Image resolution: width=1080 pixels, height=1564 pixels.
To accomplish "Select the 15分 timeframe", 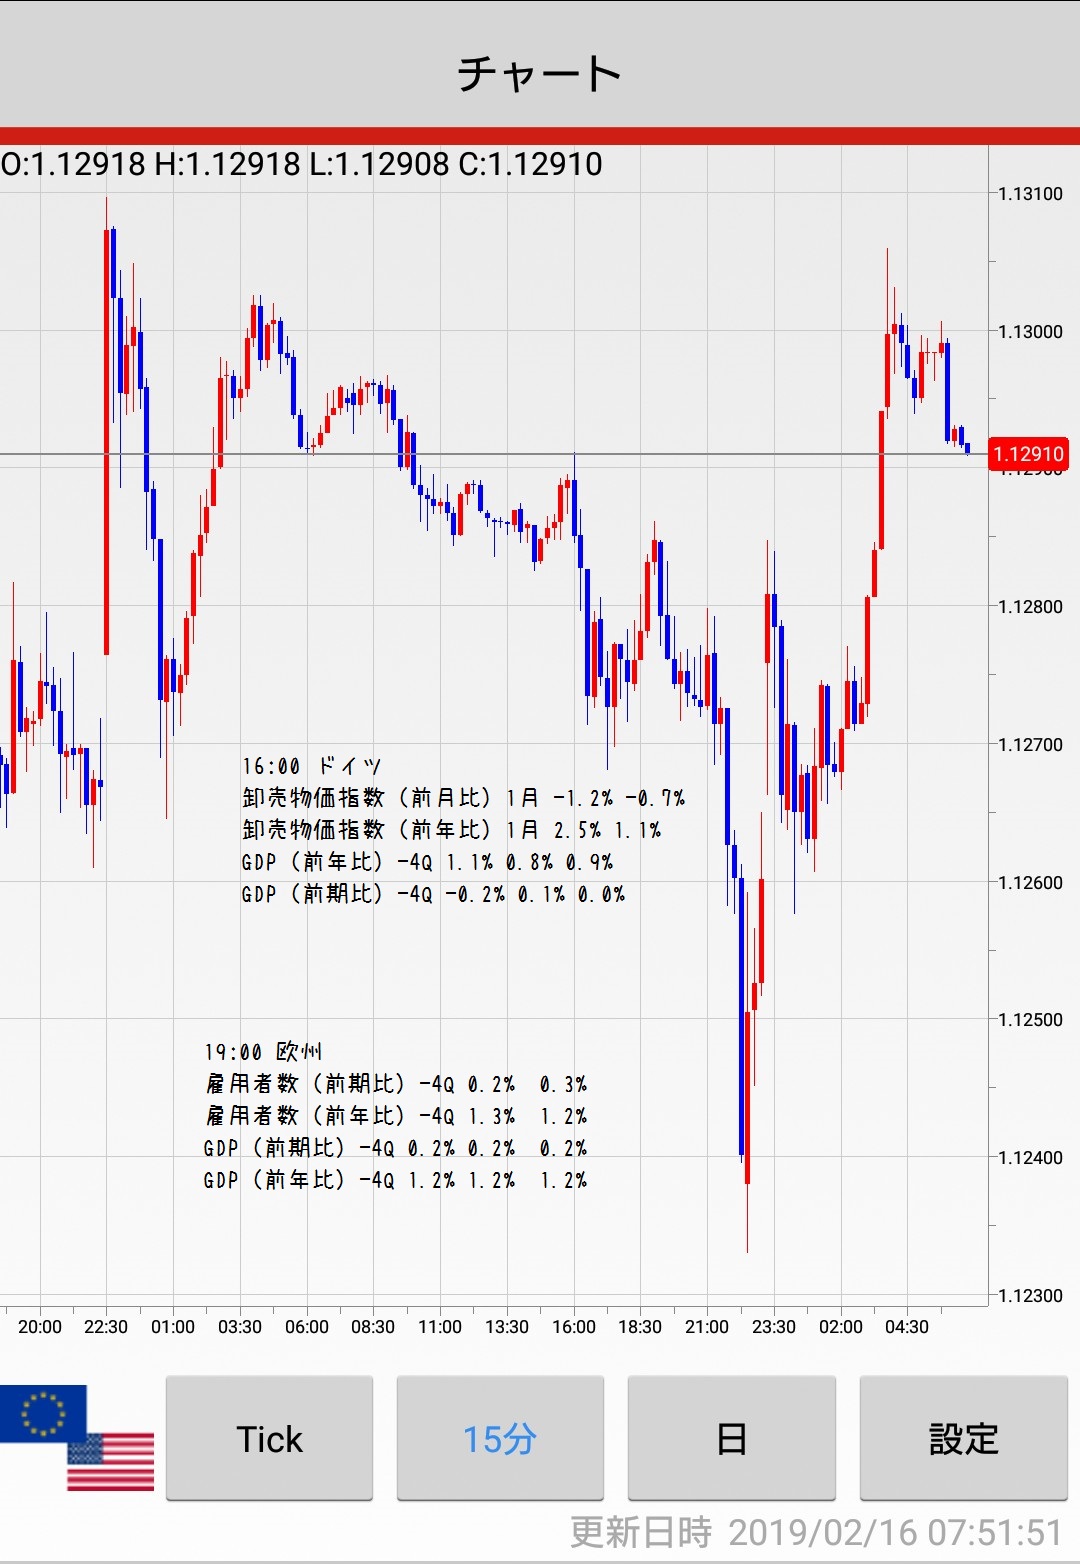I will point(500,1439).
